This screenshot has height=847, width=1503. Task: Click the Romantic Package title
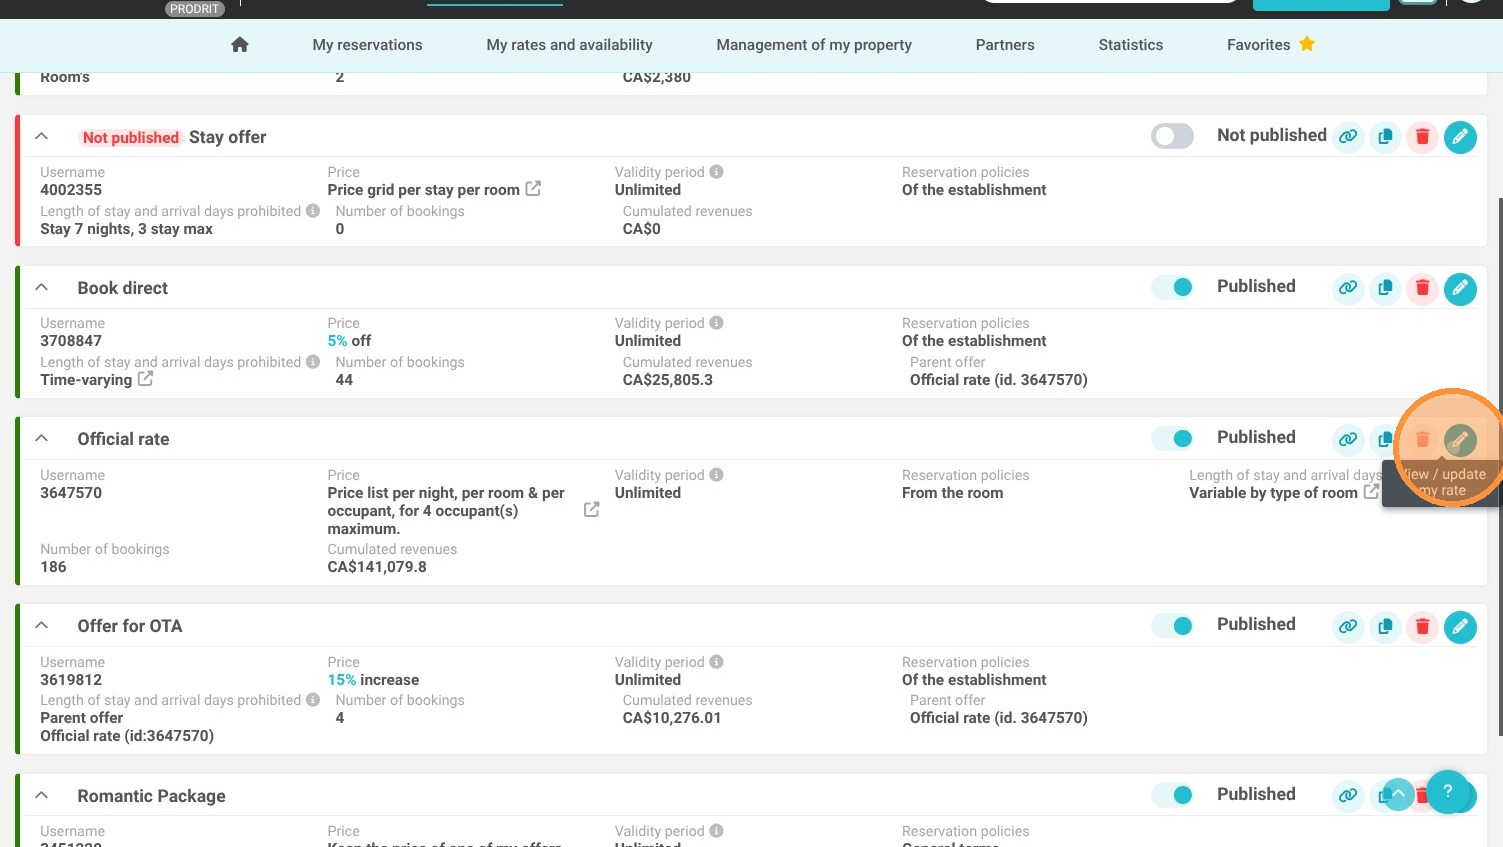[x=152, y=796]
